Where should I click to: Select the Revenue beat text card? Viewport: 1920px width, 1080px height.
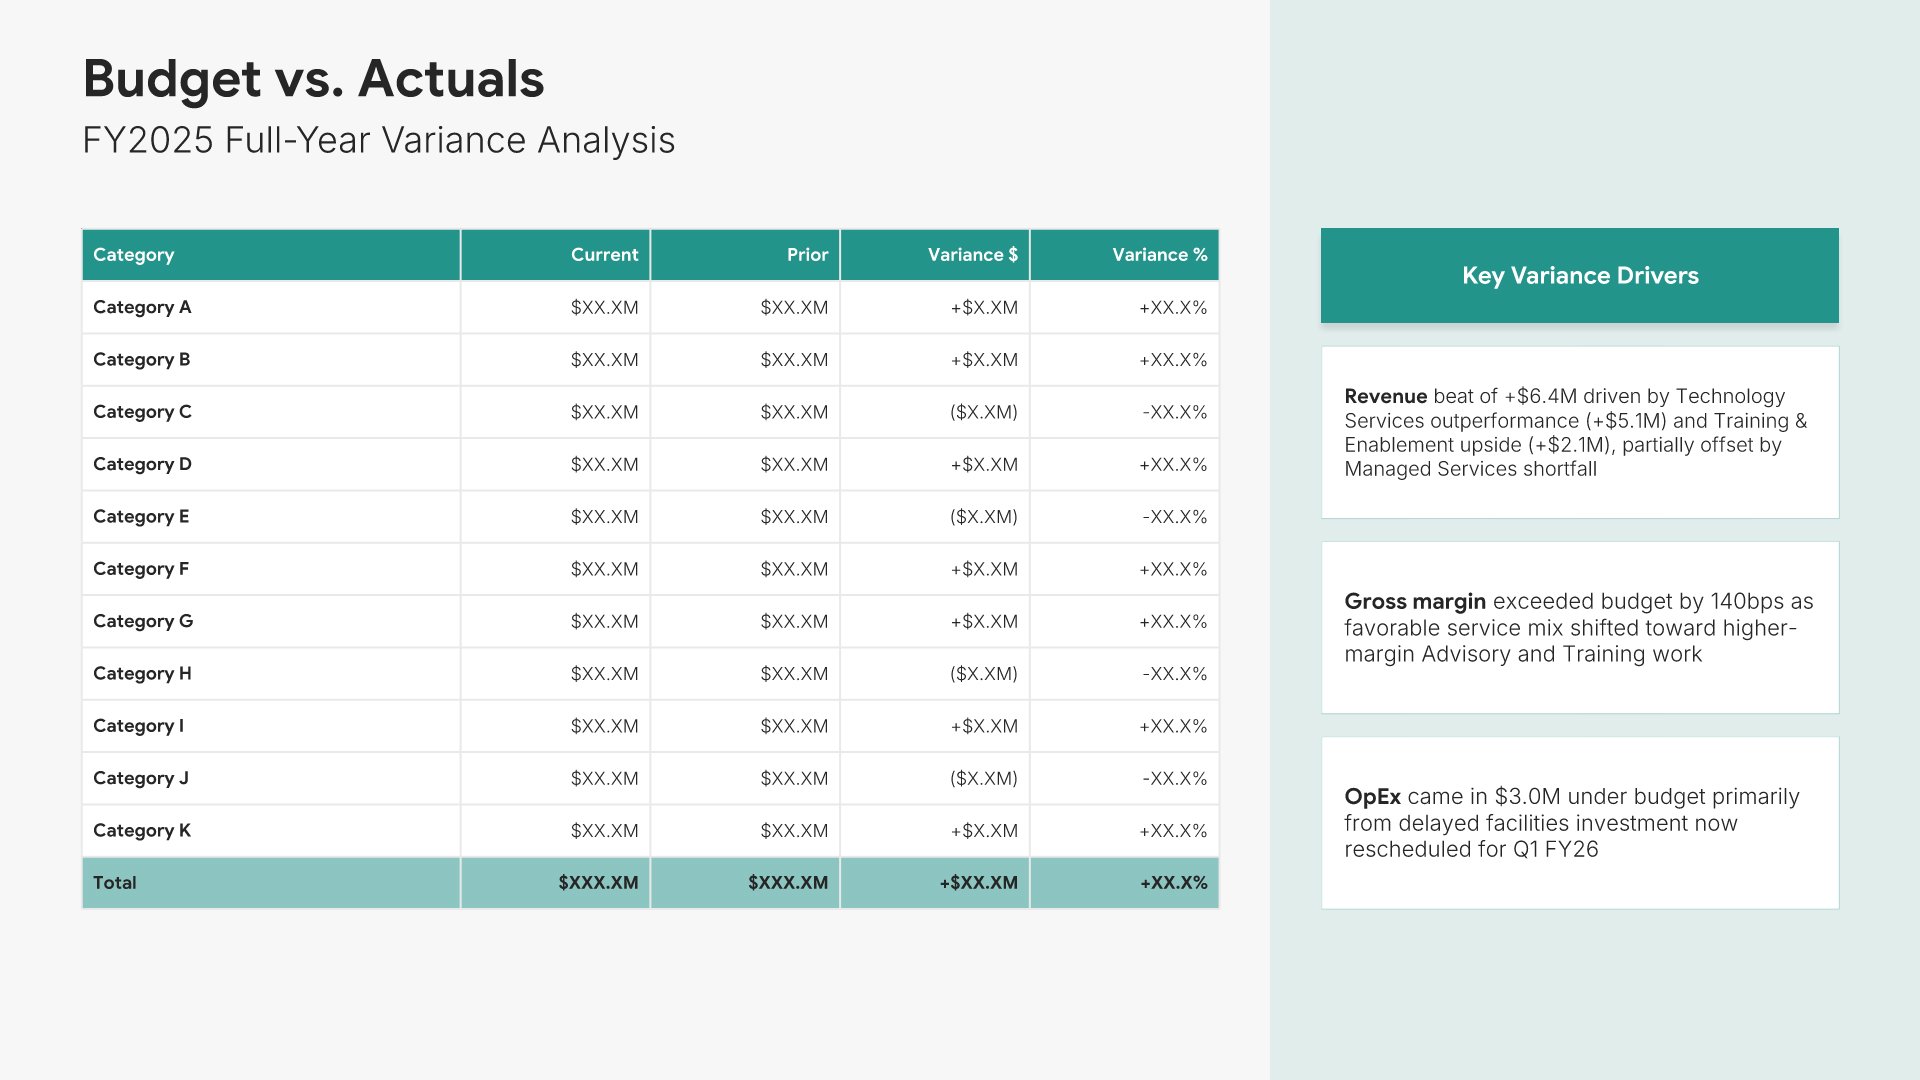tap(1579, 432)
